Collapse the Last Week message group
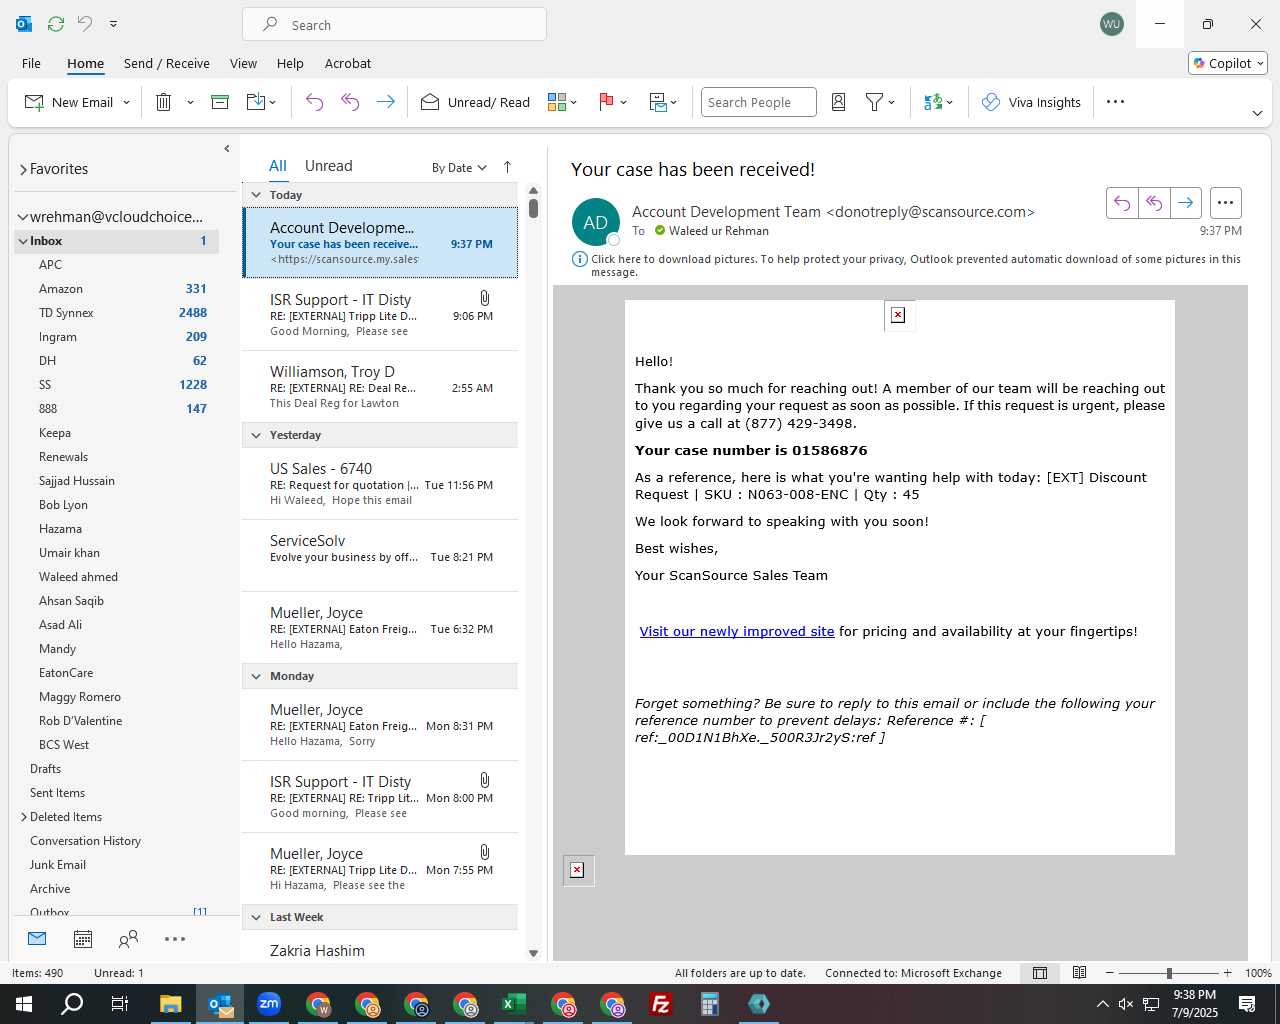Viewport: 1280px width, 1024px height. (256, 917)
